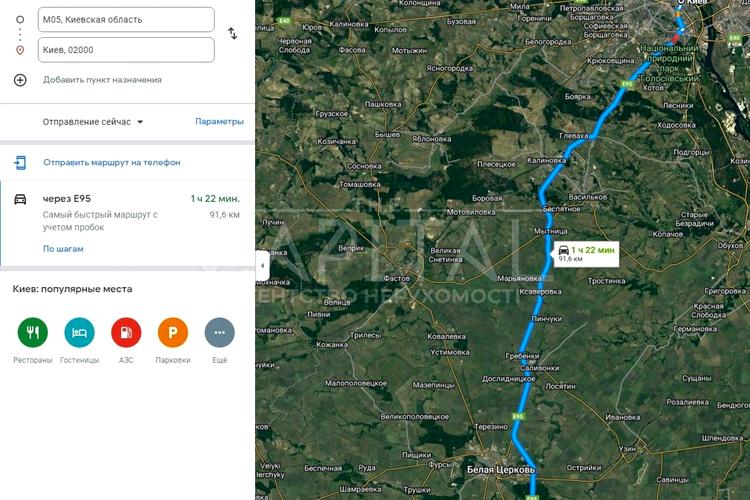The image size is (750, 500).
Task: Select the Гостиницы hotels icon
Action: 79,332
